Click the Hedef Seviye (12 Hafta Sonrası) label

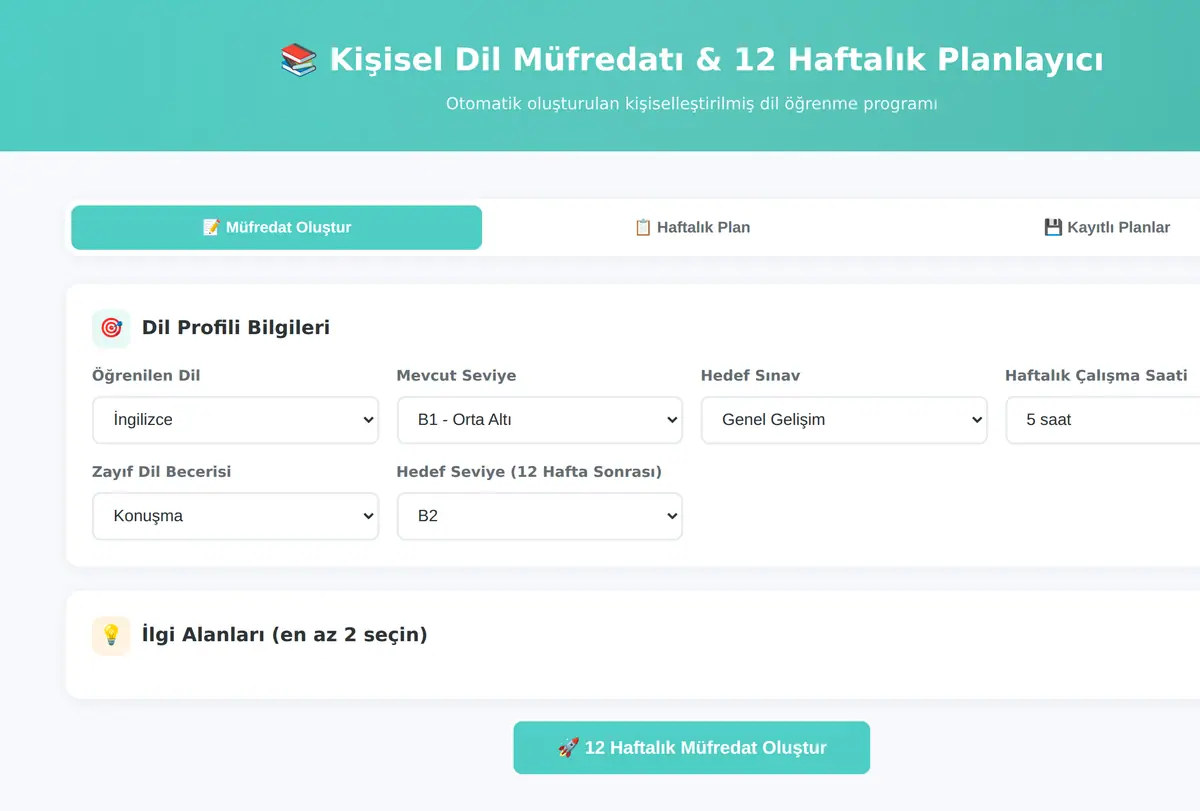click(529, 472)
